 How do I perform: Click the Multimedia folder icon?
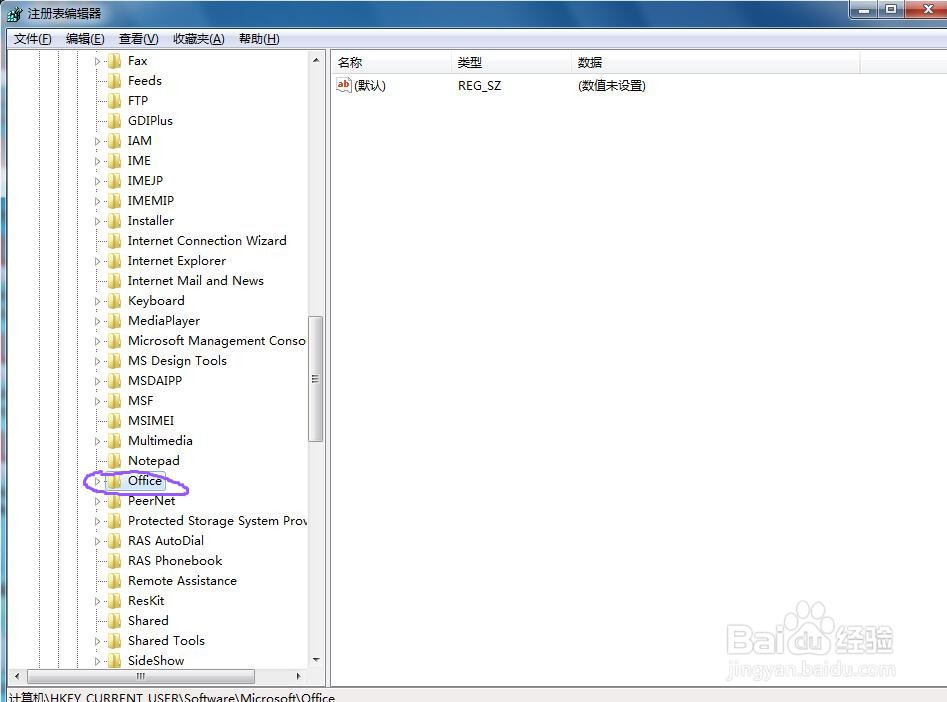tap(115, 441)
